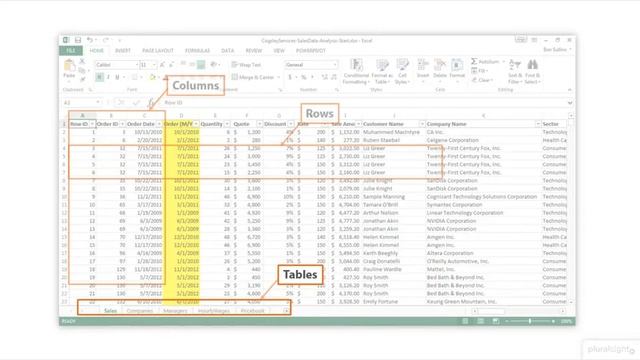
Task: Click the Orientation text angle icon
Action: [213, 64]
